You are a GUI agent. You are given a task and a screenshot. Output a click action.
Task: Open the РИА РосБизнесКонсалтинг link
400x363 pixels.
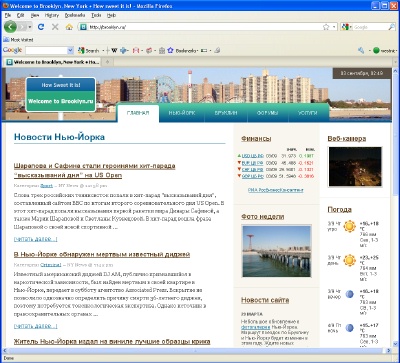(x=276, y=190)
